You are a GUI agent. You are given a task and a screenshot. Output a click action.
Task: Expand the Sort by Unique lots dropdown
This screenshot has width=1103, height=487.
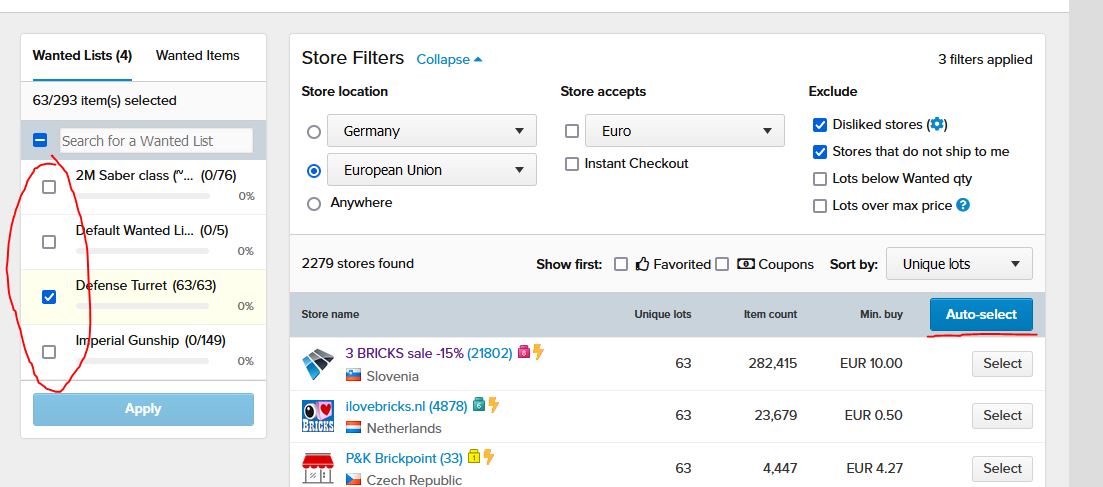click(959, 264)
